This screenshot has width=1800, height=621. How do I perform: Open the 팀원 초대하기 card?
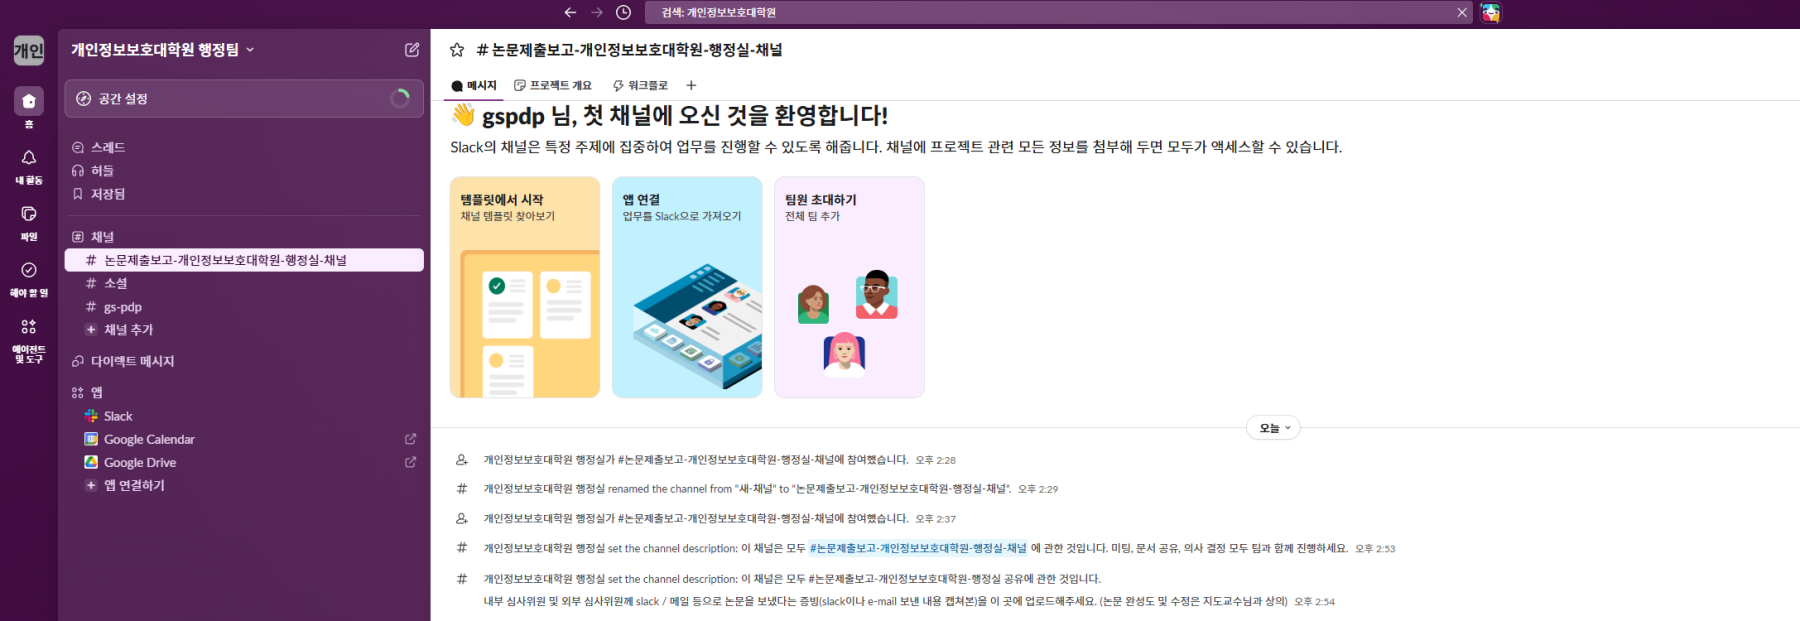849,287
